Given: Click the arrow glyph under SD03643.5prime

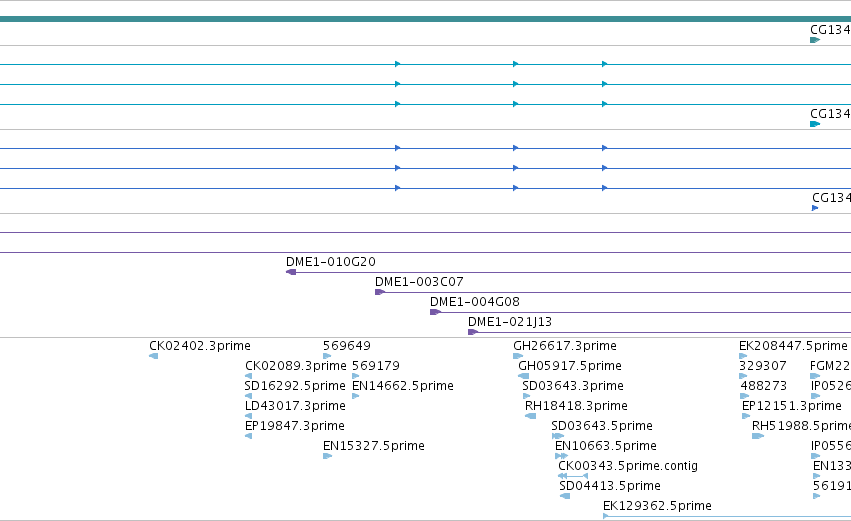Looking at the screenshot, I should [557, 436].
